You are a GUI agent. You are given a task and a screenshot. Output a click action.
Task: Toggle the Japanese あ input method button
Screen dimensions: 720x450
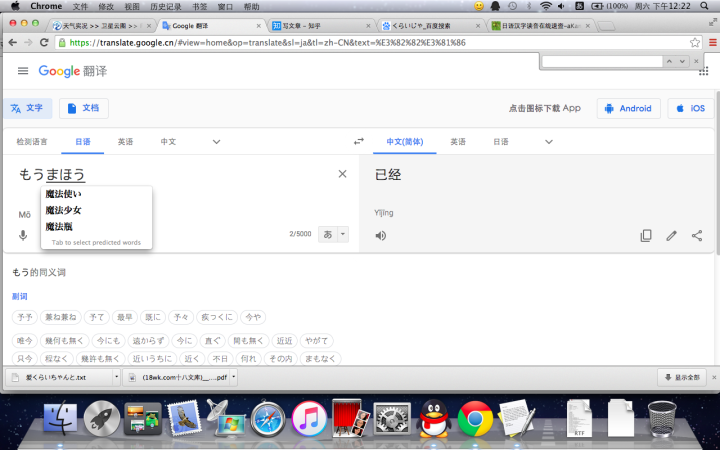328,234
